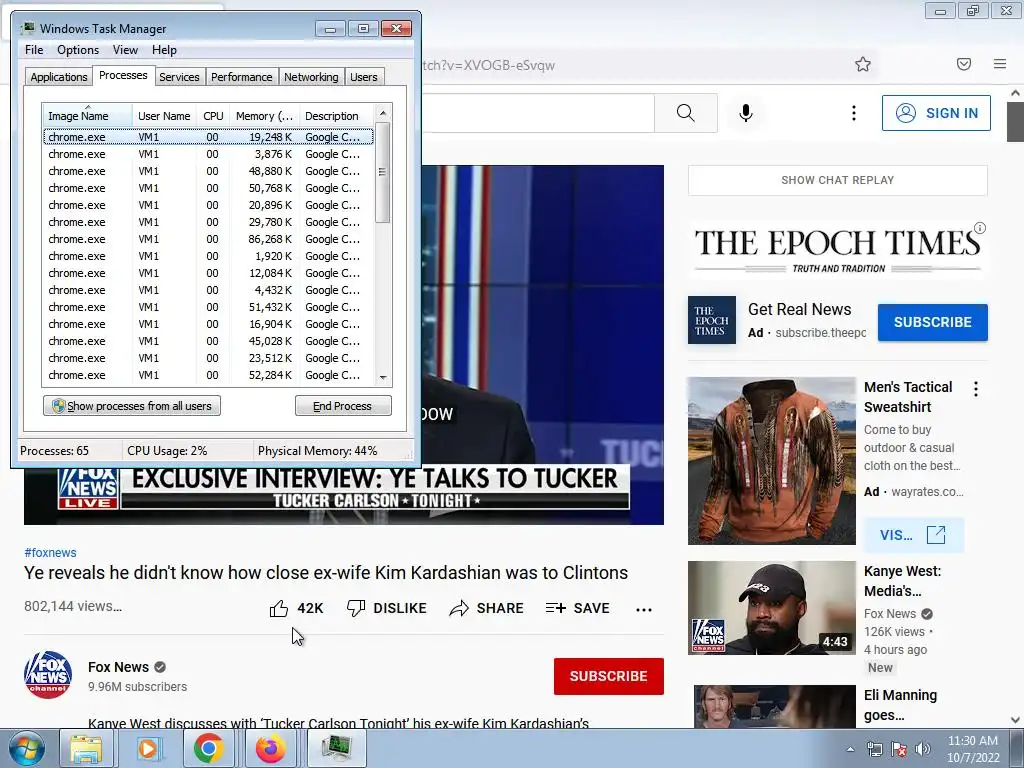Sort processes by Description column header

pos(336,116)
